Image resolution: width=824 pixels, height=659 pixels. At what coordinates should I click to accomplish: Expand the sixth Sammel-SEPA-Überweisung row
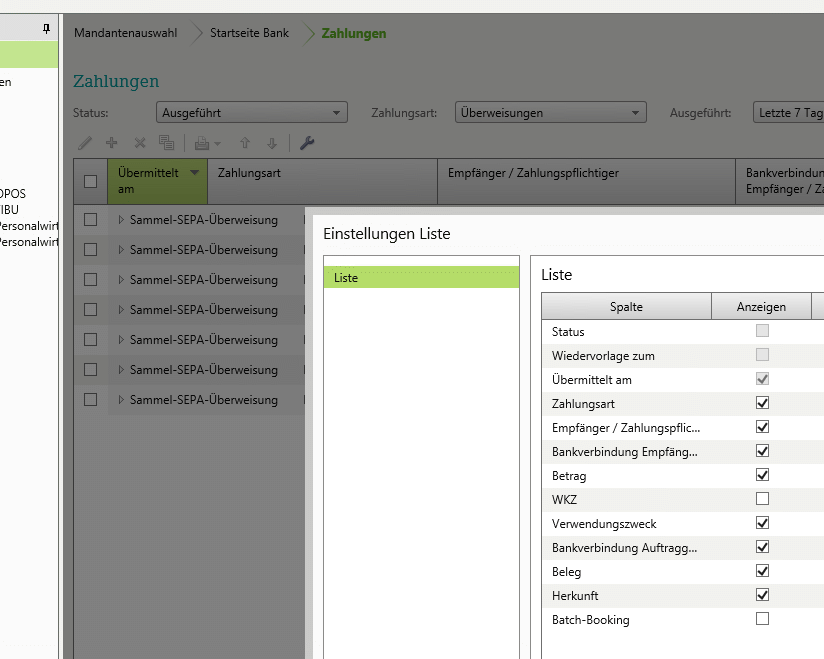[121, 369]
